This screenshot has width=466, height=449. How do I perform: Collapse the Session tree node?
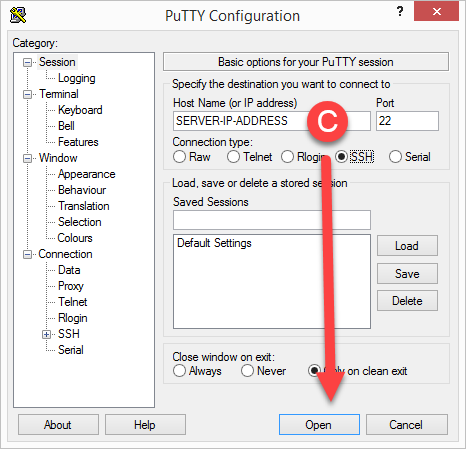27,62
